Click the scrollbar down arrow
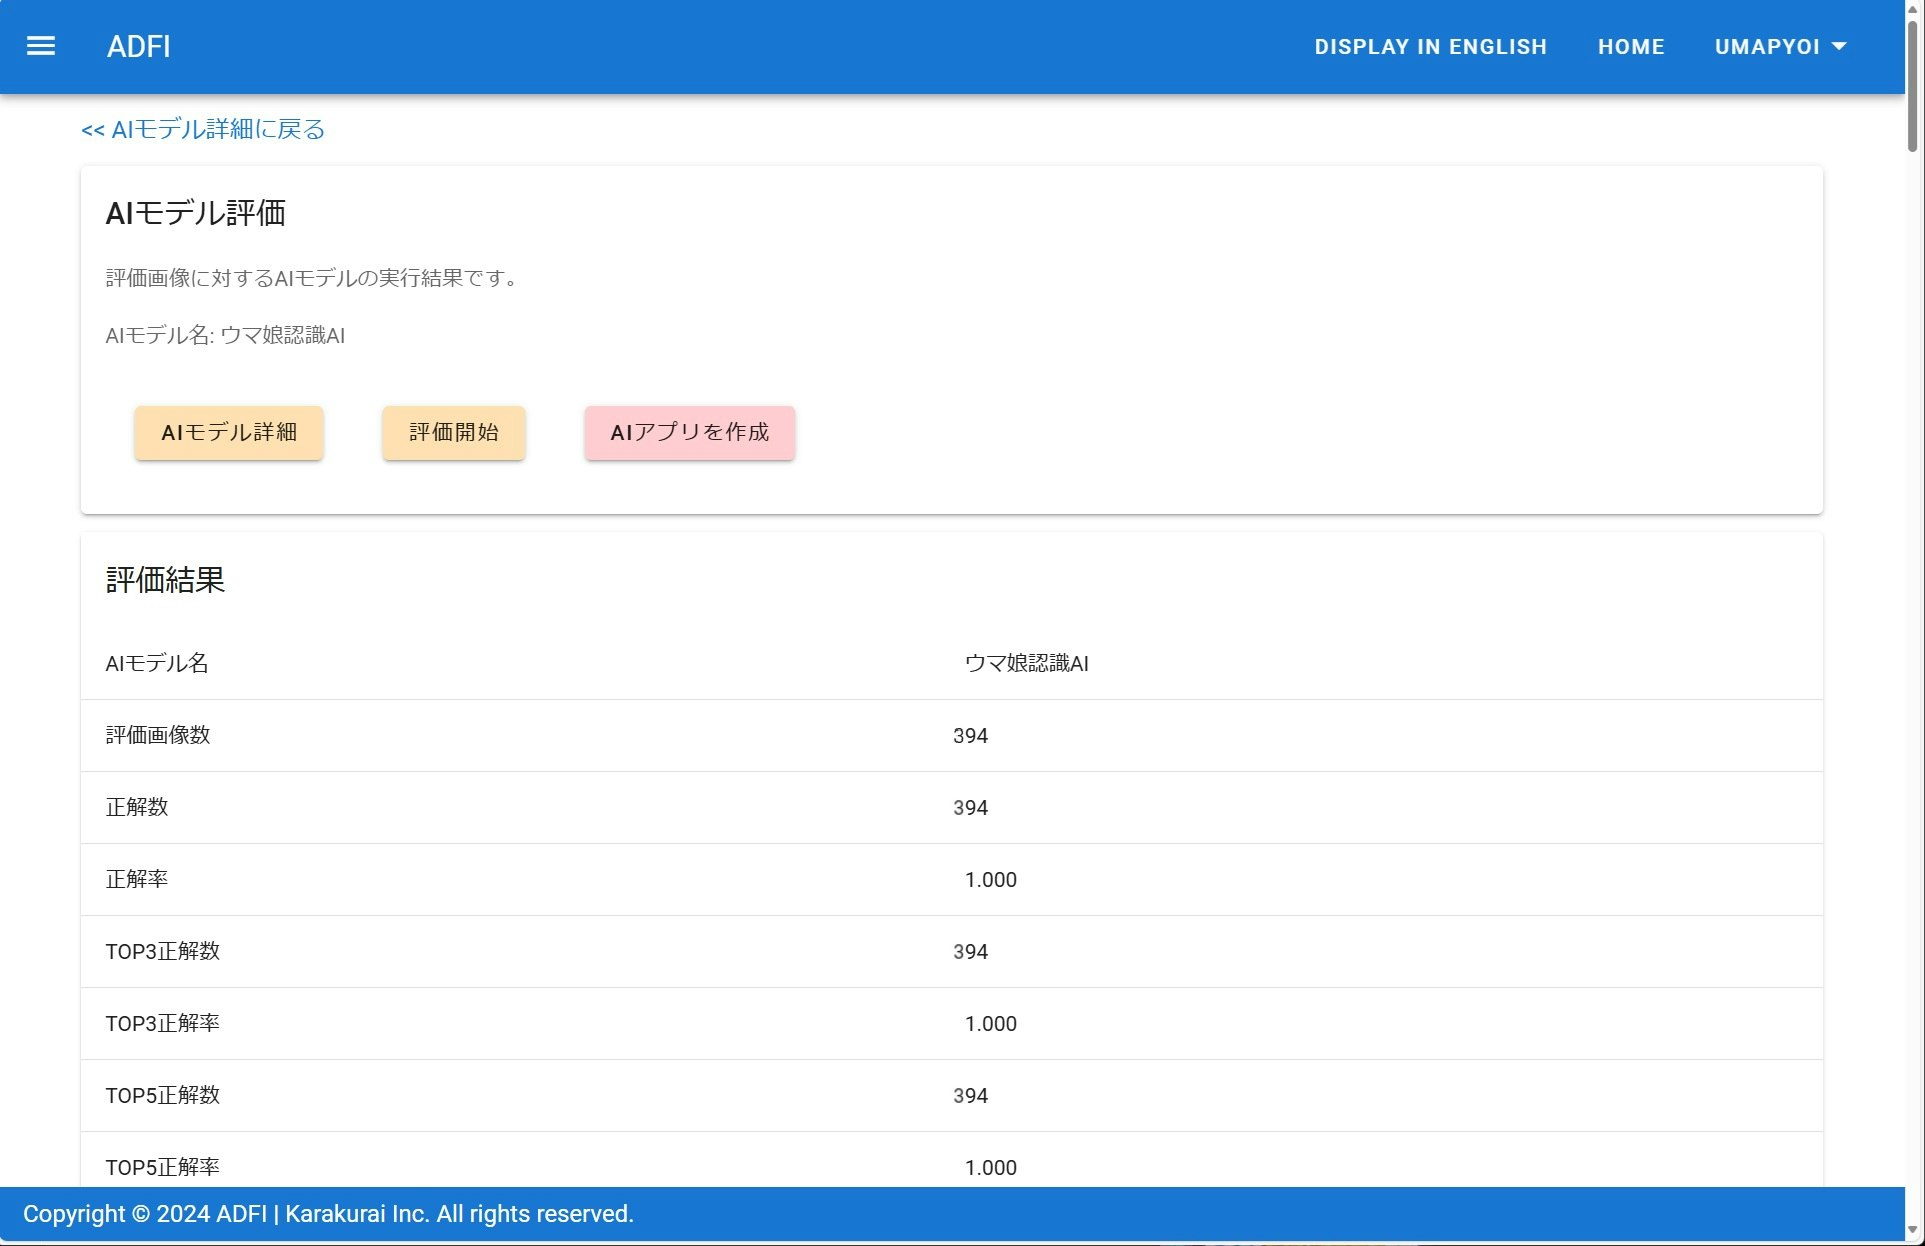Image resolution: width=1925 pixels, height=1246 pixels. (x=1913, y=1230)
